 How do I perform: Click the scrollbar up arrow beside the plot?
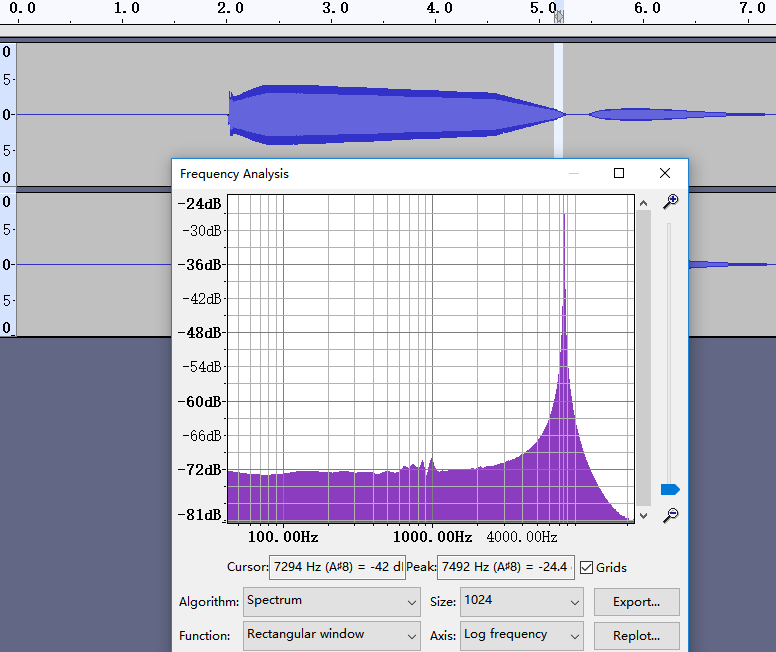point(643,203)
